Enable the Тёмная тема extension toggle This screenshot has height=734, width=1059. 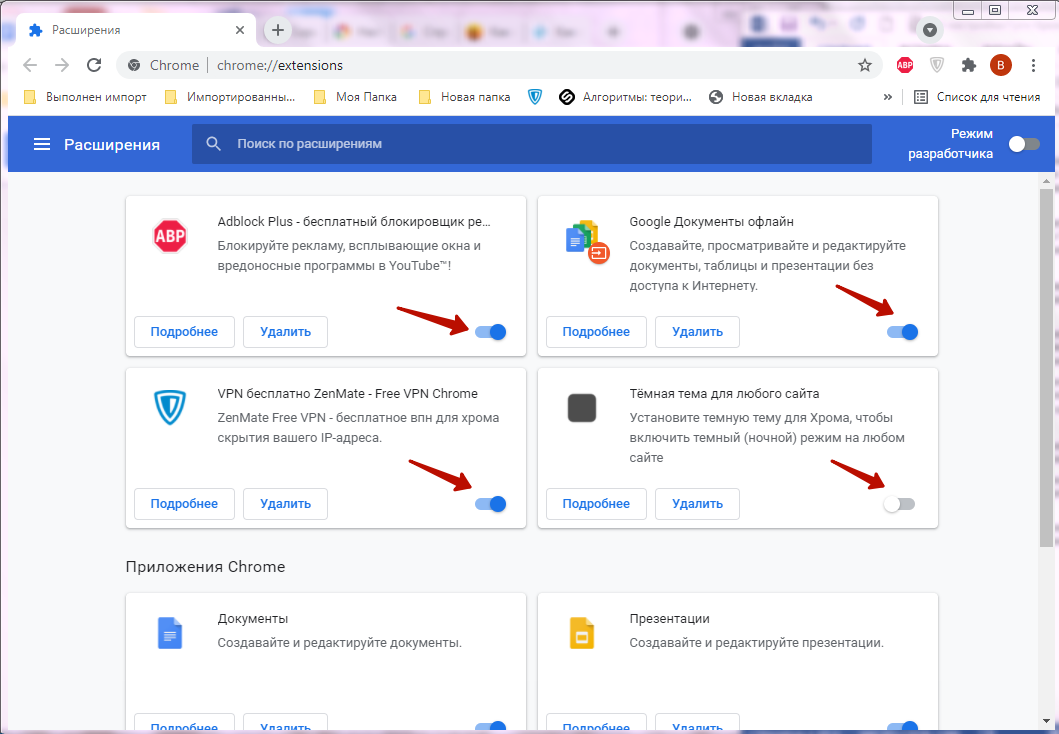tap(900, 504)
